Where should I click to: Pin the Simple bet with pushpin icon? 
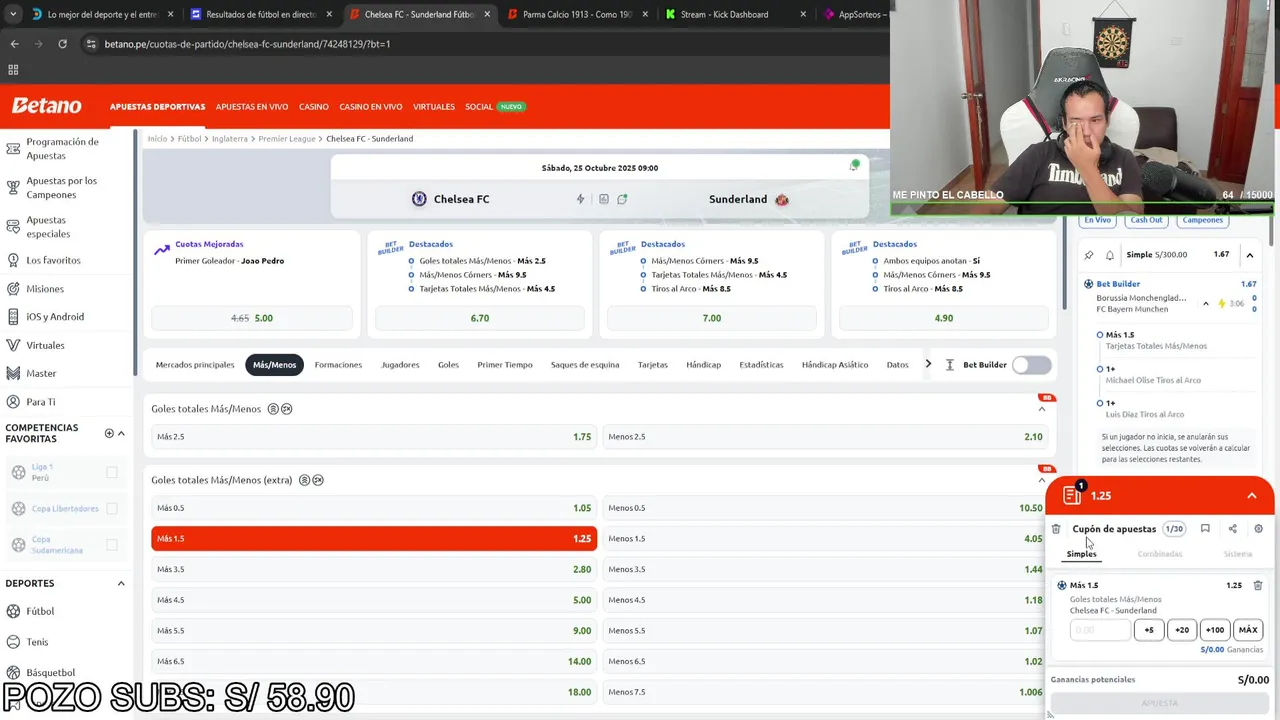click(x=1089, y=255)
